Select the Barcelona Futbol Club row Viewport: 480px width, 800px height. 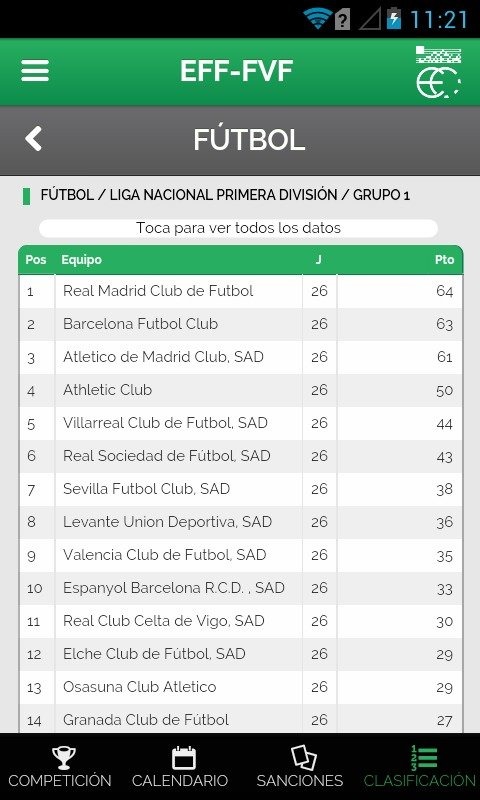(x=241, y=324)
